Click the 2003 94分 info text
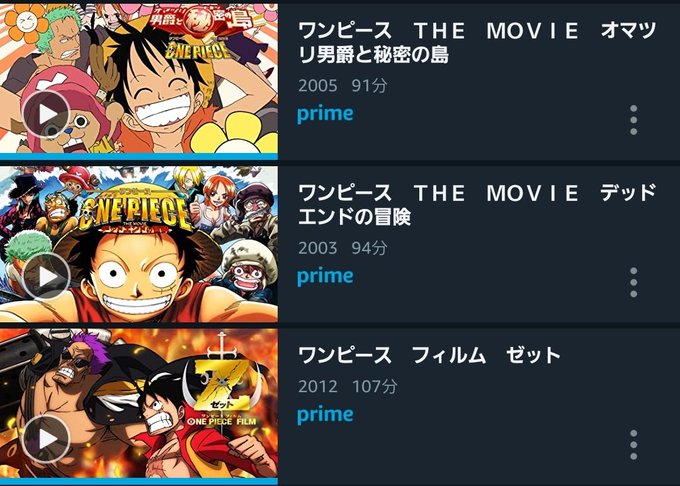The image size is (680, 486). click(x=343, y=248)
